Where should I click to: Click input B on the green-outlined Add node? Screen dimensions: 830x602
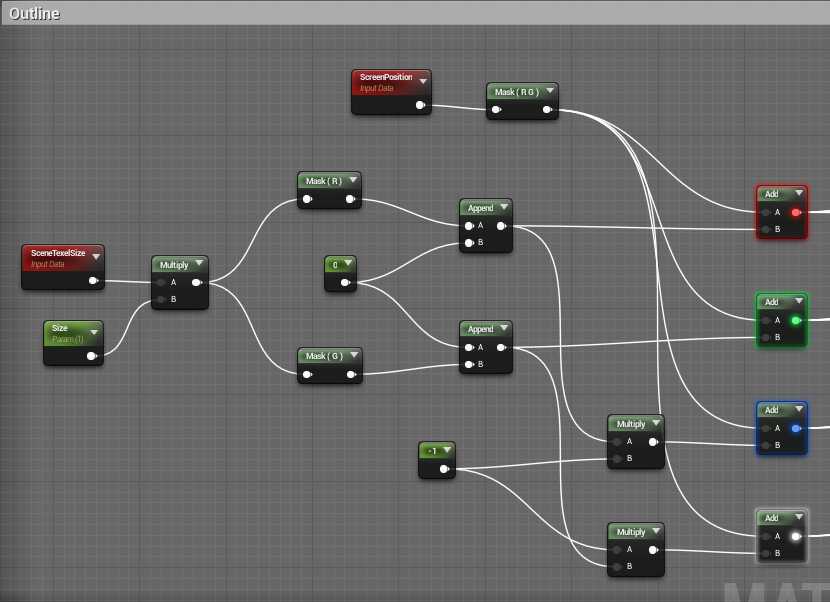click(x=765, y=338)
